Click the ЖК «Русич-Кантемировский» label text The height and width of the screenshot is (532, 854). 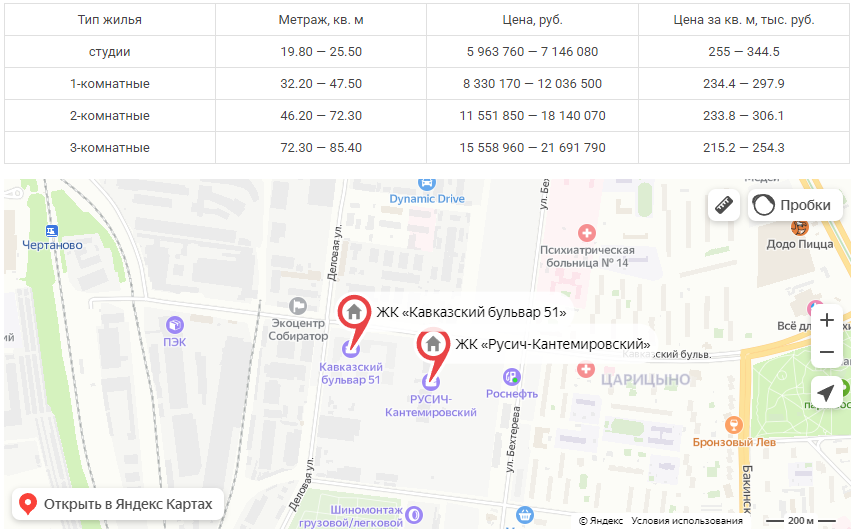(553, 344)
